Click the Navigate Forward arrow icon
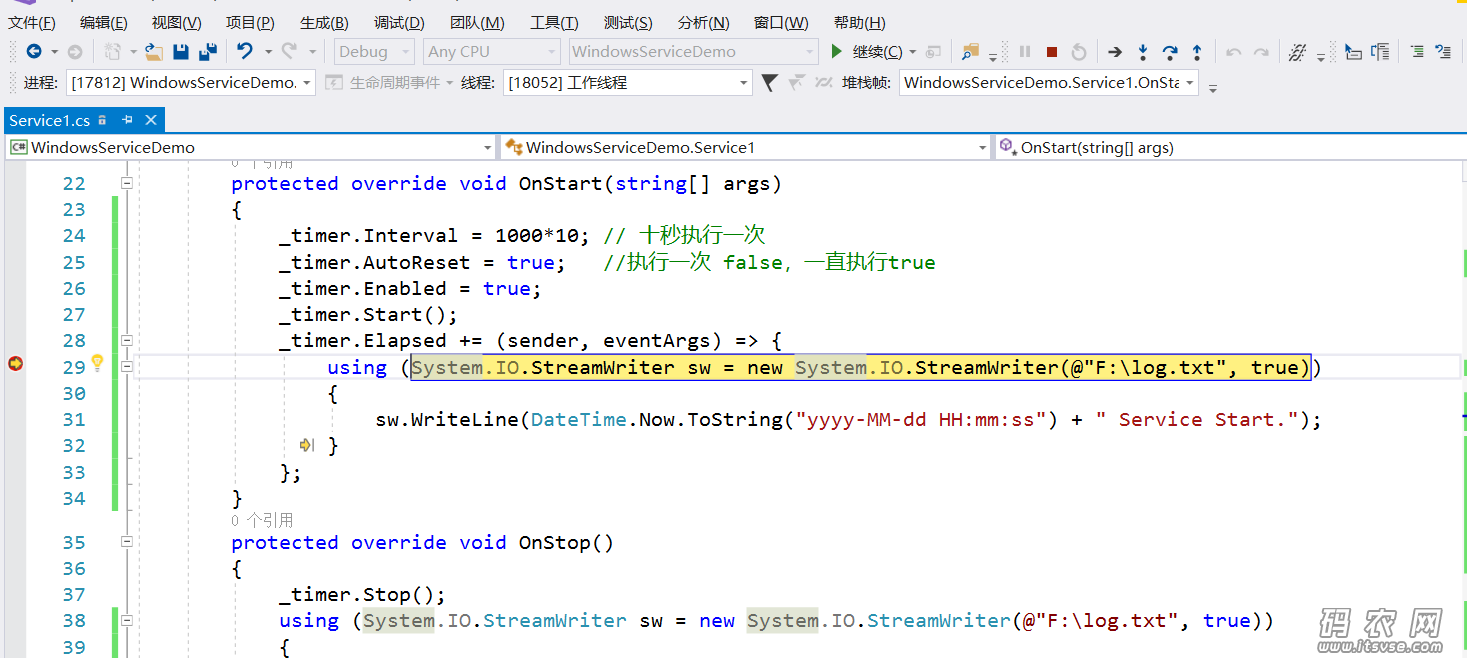Screen dimensions: 1467x658 (x=74, y=51)
